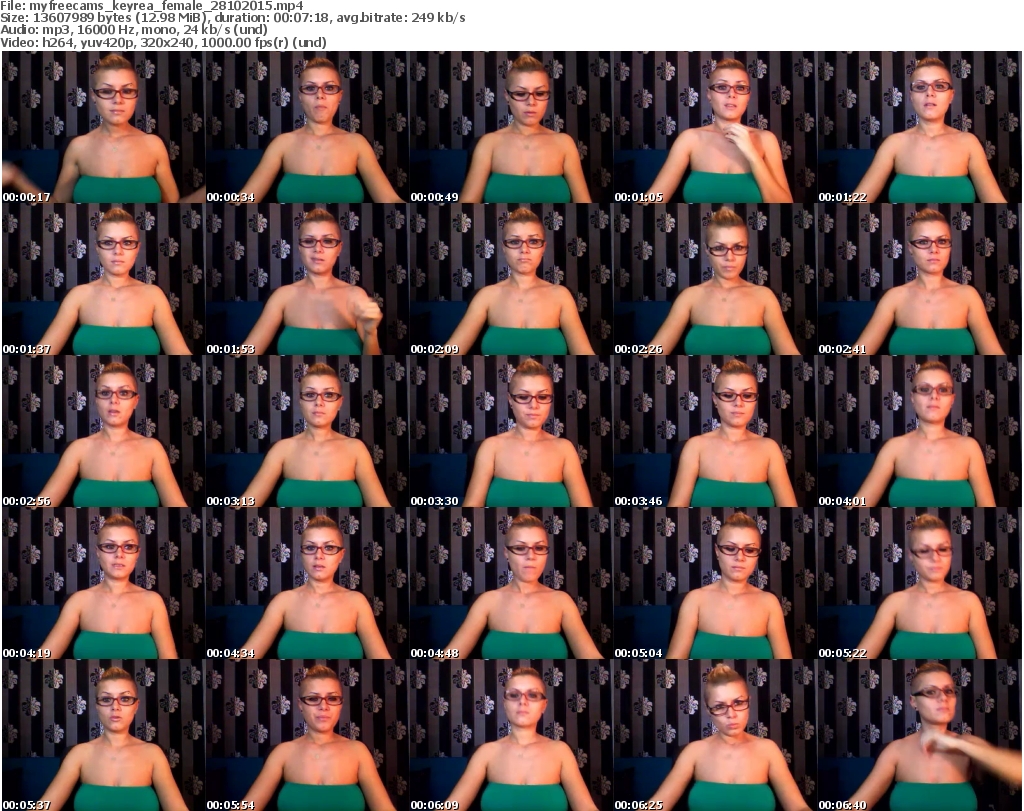Select the 00:06:25 frame
The image size is (1024, 811).
pos(714,735)
